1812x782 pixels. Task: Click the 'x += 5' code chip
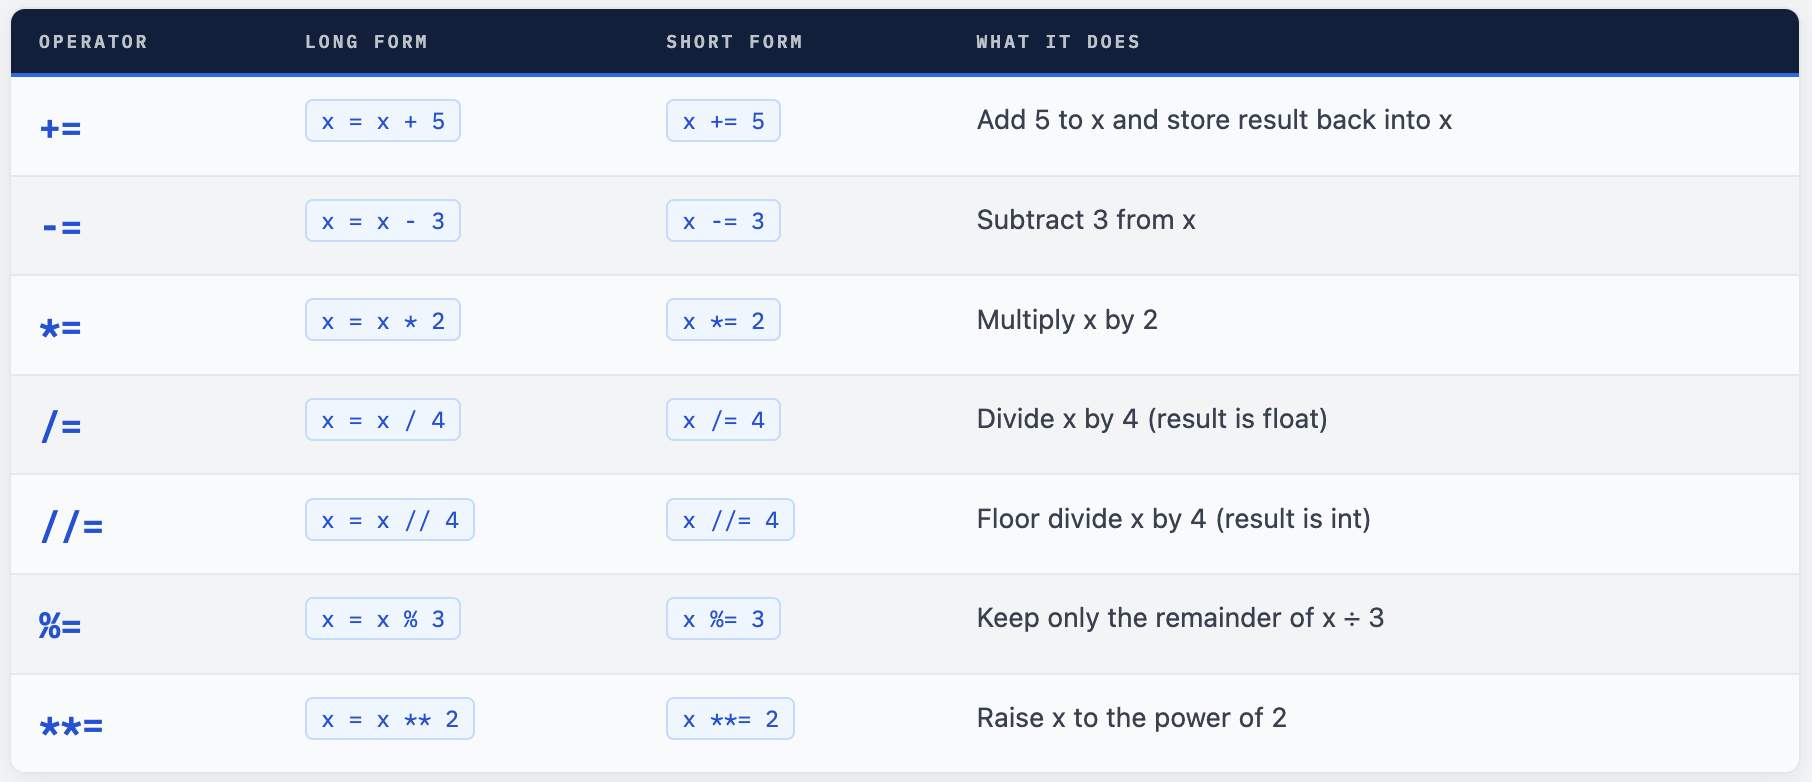[723, 121]
